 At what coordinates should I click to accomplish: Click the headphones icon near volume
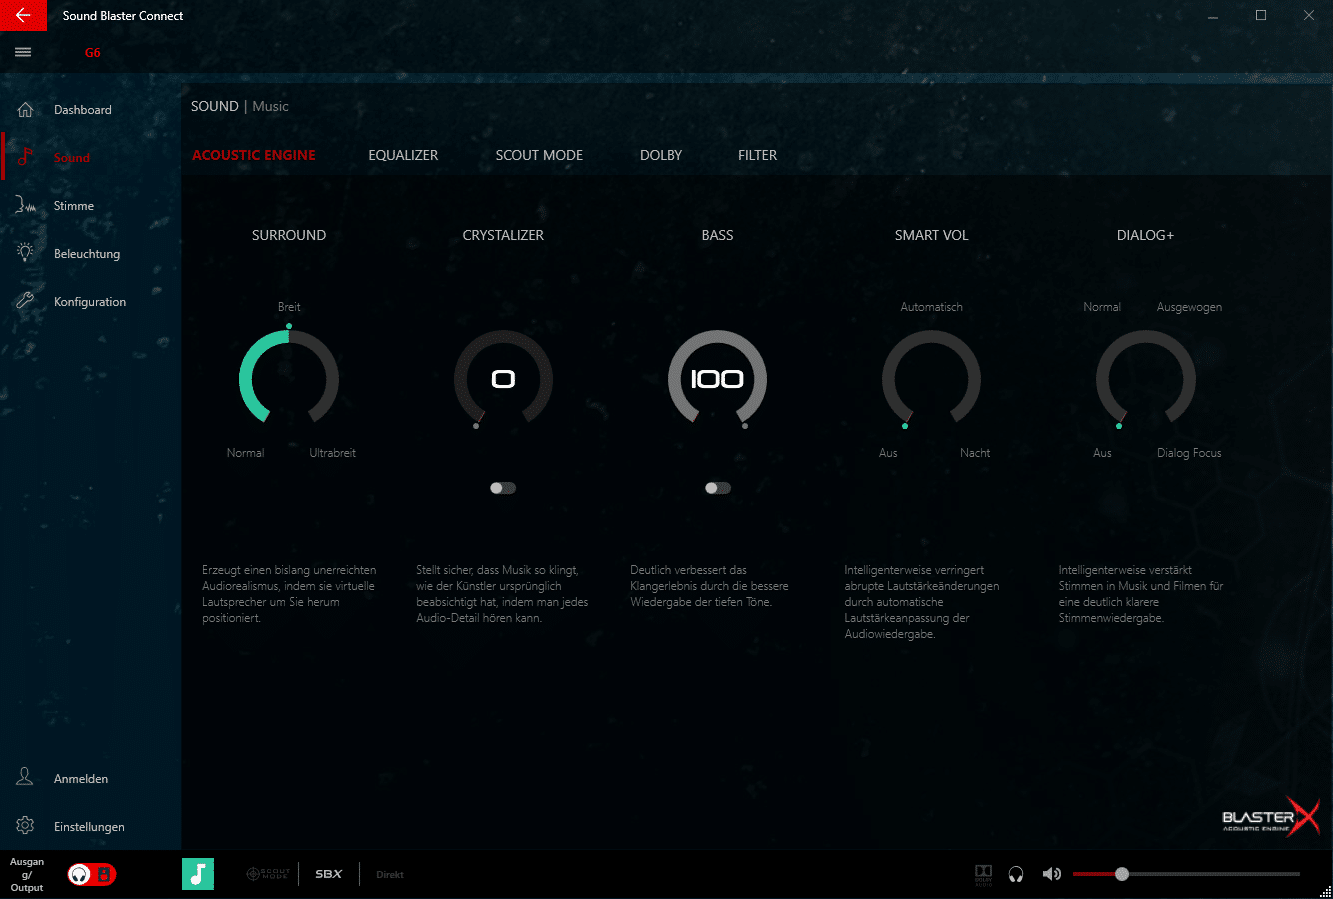tap(1016, 874)
